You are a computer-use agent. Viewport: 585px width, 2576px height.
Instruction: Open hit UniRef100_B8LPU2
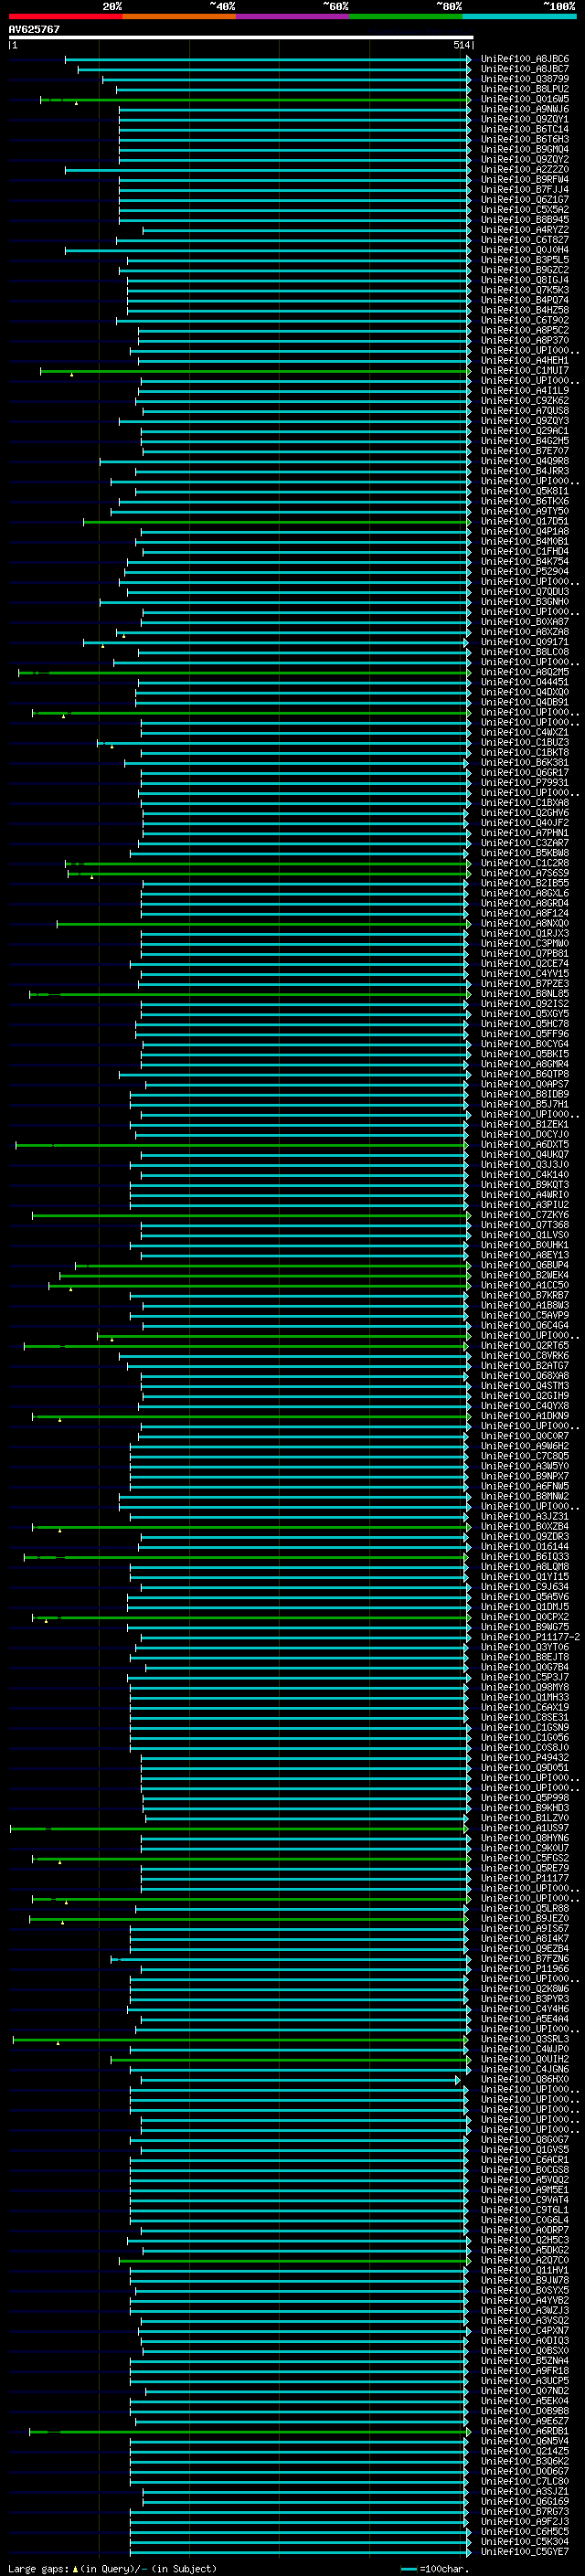coord(525,89)
